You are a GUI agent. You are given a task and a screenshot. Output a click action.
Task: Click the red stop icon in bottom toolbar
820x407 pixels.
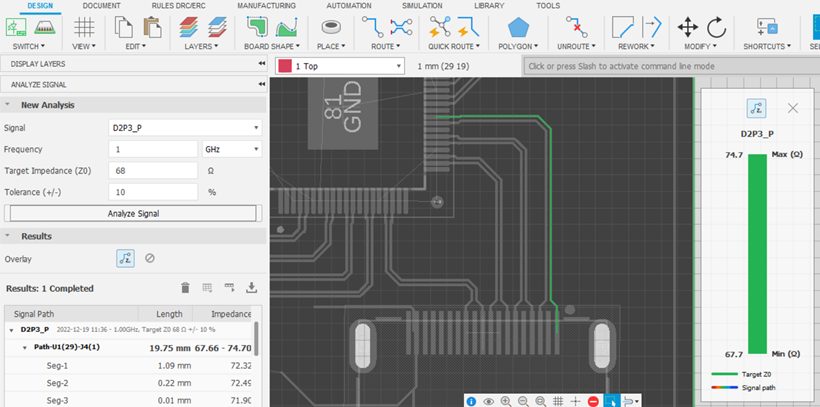click(x=593, y=400)
